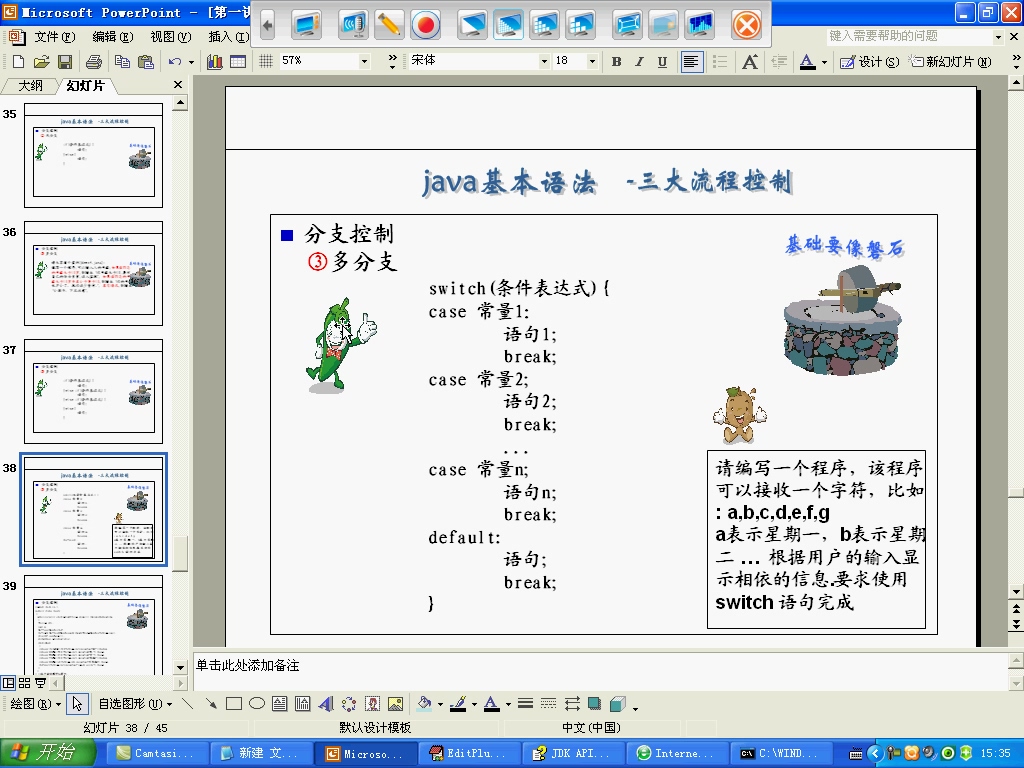Select the Oval shape tool

tap(257, 703)
